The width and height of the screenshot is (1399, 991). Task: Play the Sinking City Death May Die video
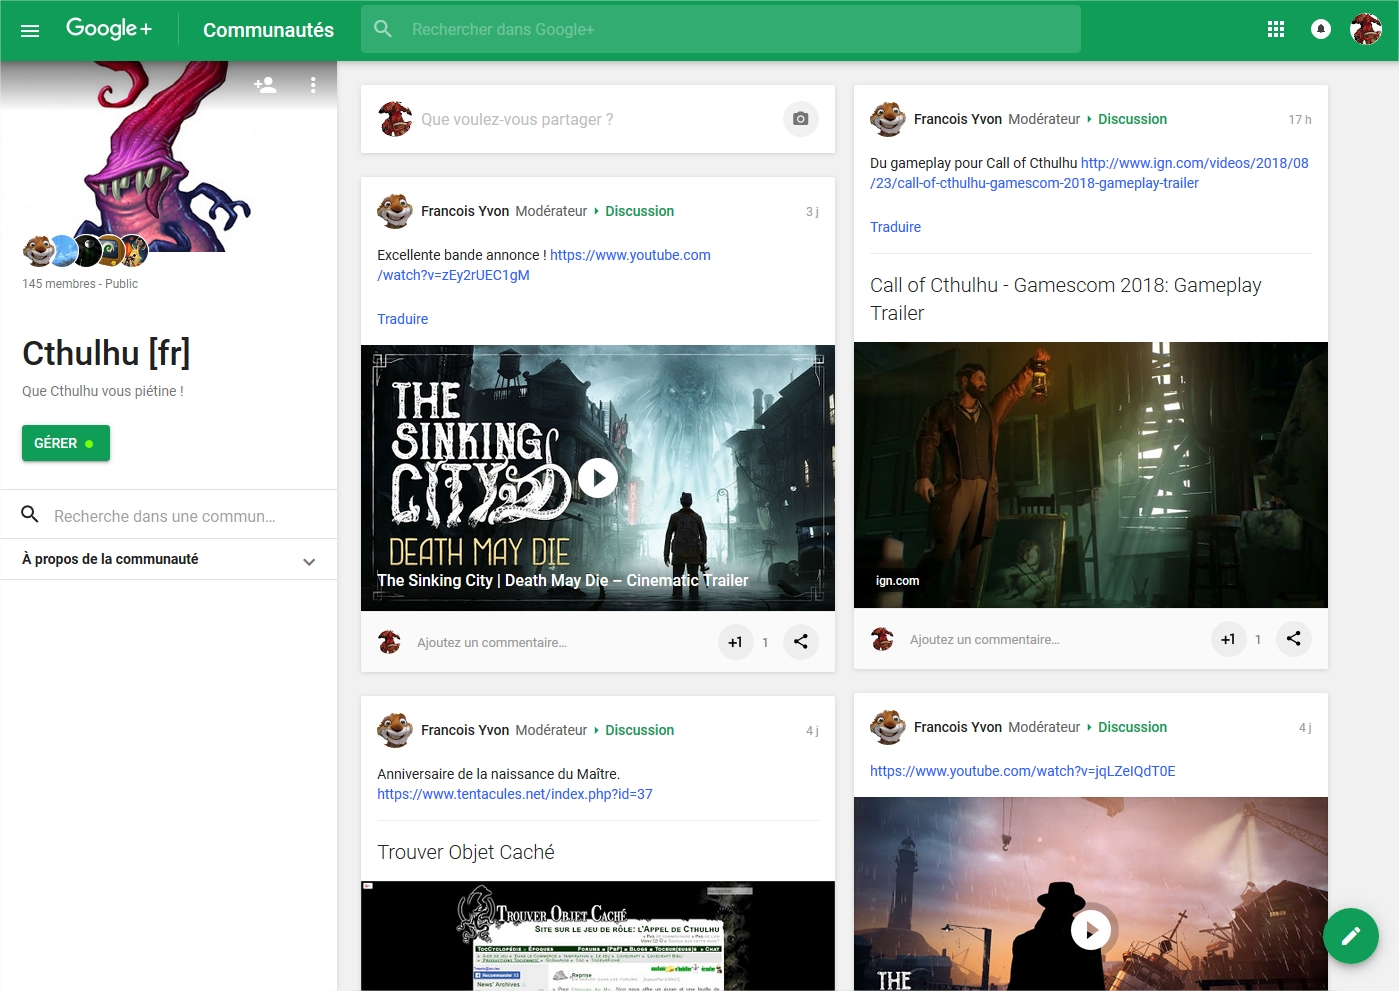pyautogui.click(x=598, y=478)
